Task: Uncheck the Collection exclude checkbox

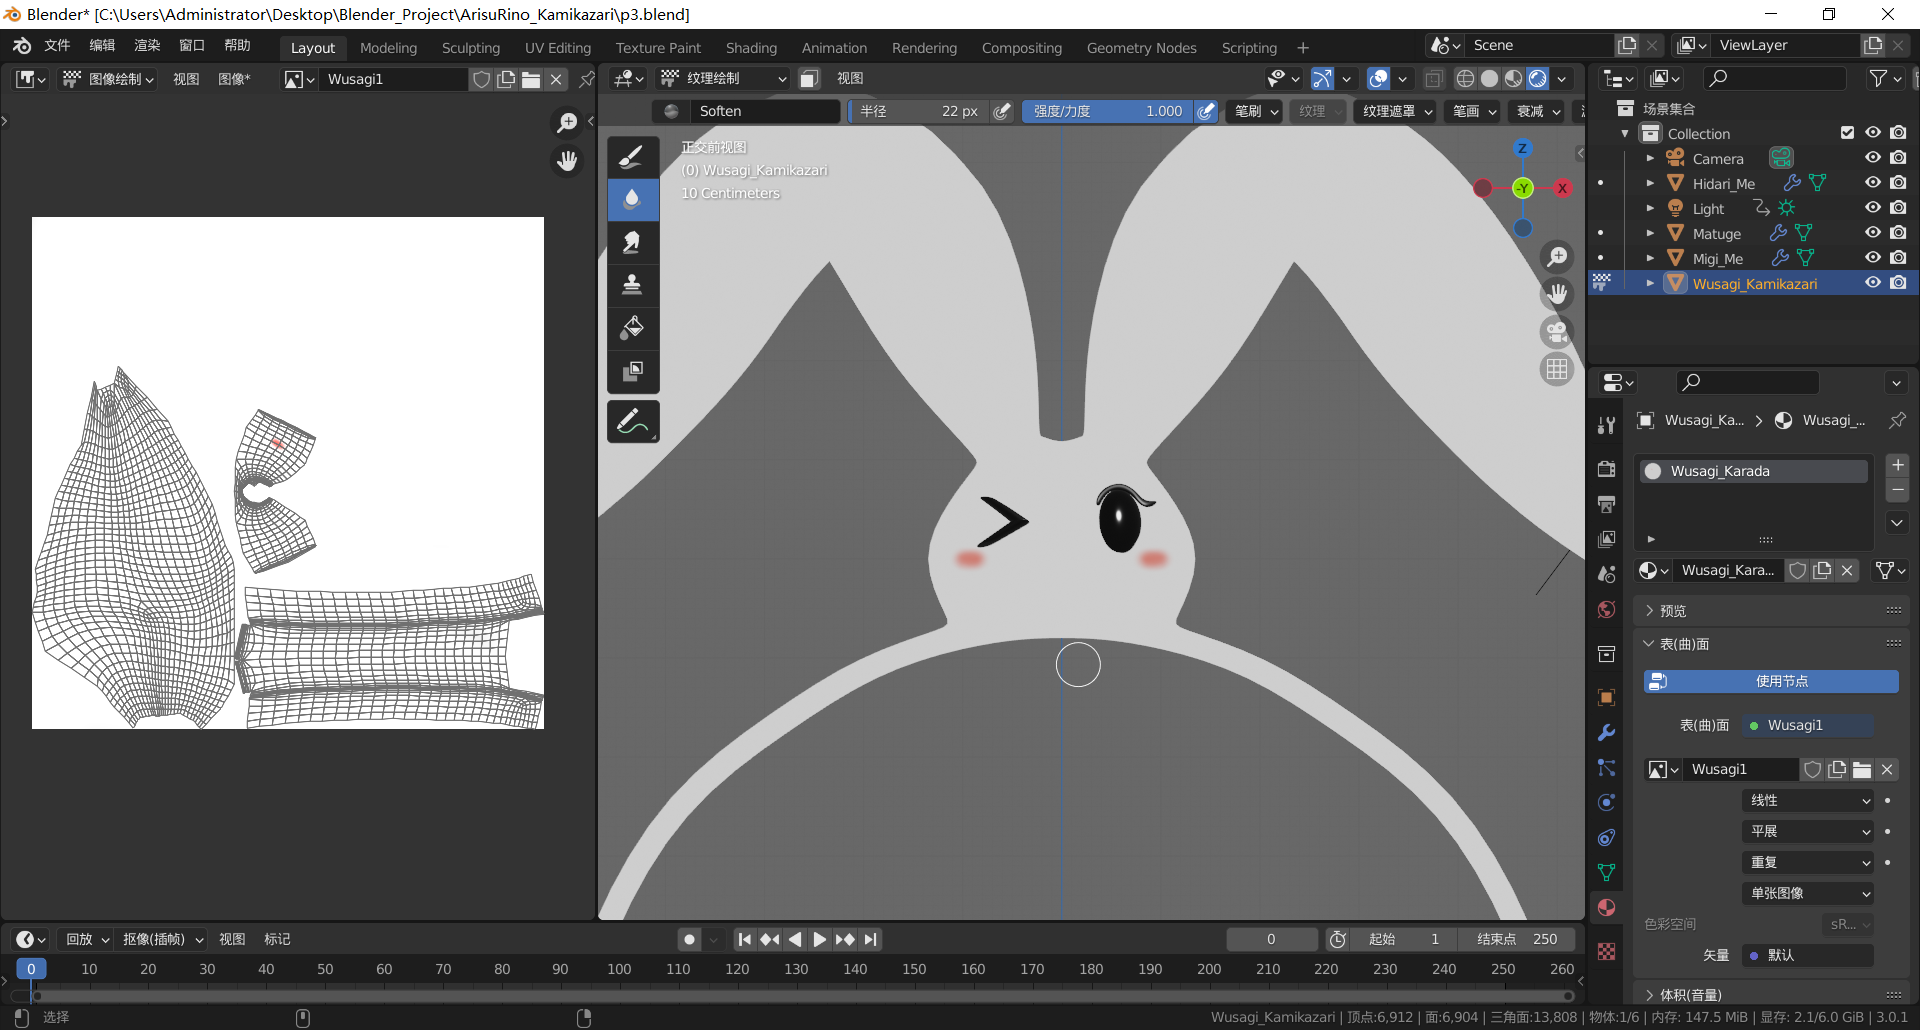Action: (x=1847, y=133)
